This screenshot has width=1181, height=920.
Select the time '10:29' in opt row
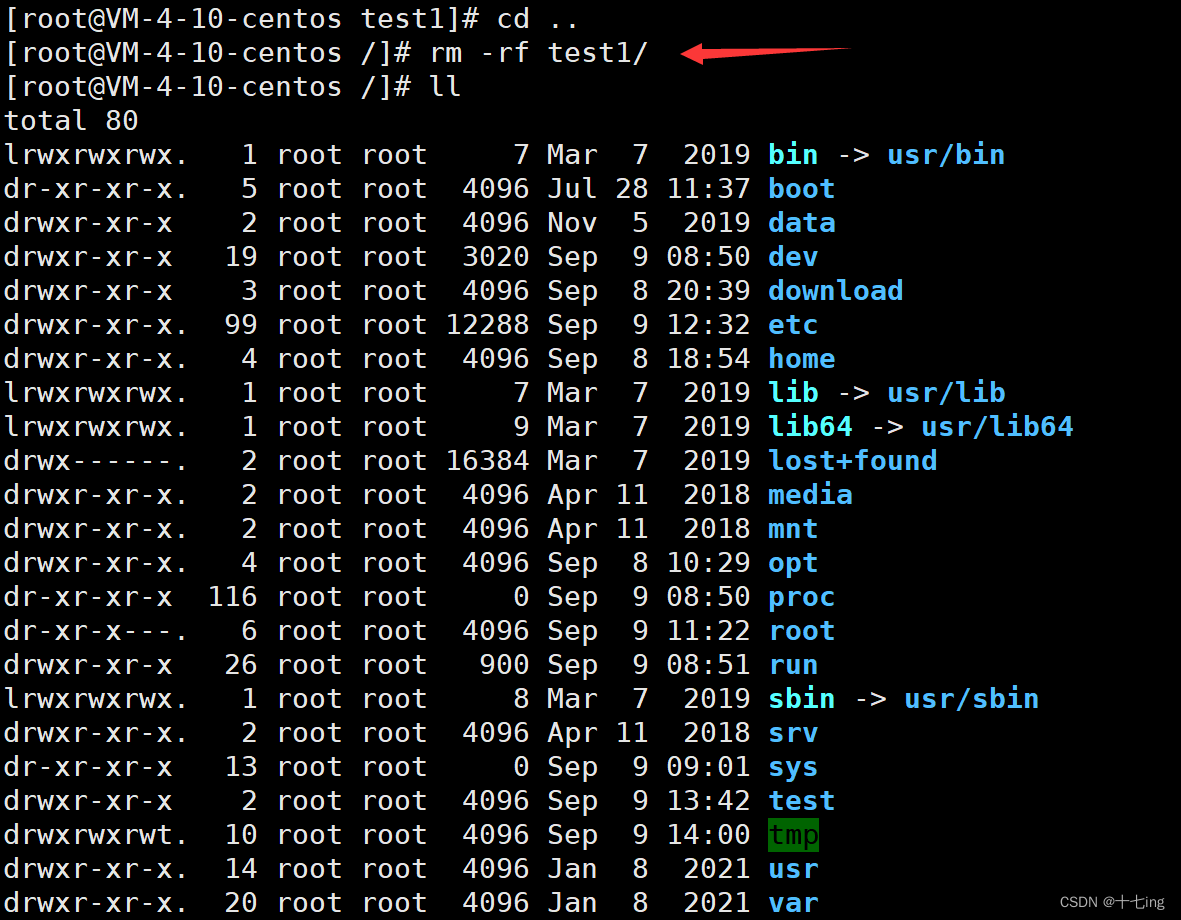coord(708,562)
